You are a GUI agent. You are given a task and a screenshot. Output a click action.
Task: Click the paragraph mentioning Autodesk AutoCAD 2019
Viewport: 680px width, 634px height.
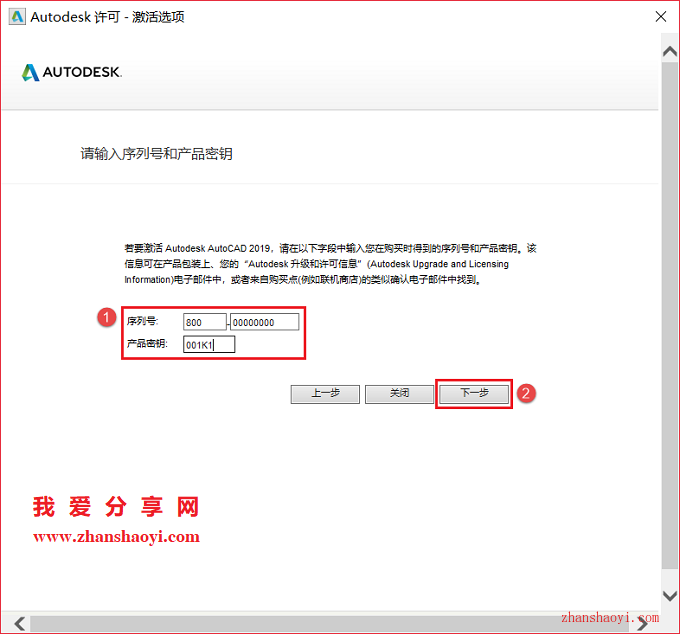coord(330,264)
